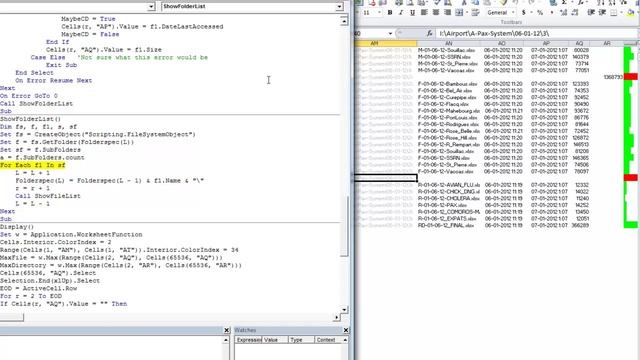Toggle Bold formatting in Excel toolbar
The image size is (640, 360).
point(390,13)
